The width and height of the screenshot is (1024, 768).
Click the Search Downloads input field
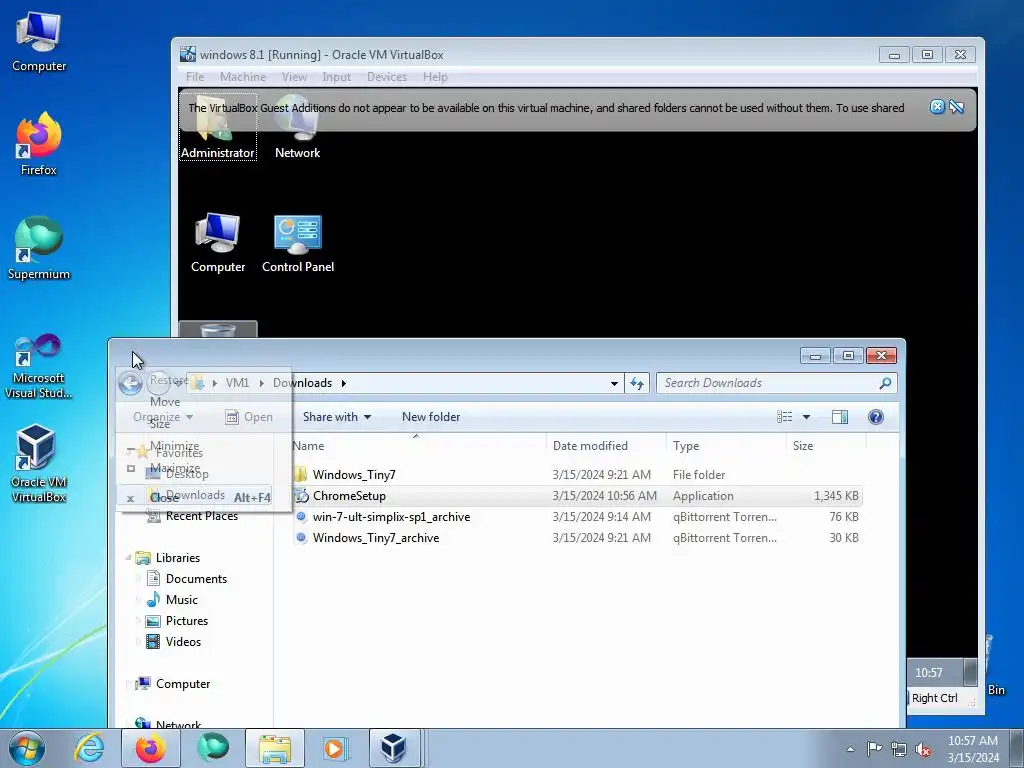[768, 383]
